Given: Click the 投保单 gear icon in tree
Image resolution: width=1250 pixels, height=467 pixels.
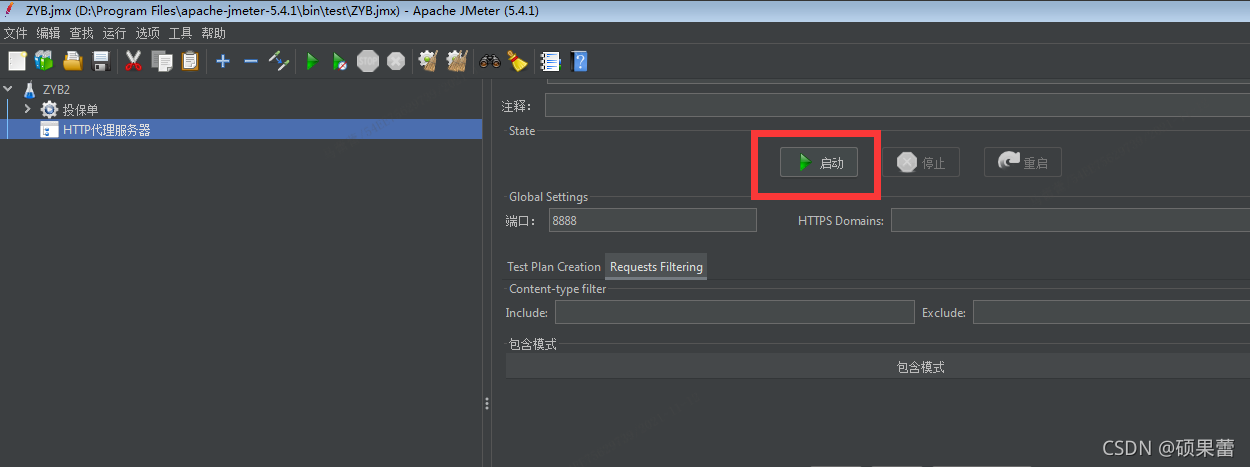Looking at the screenshot, I should (49, 109).
